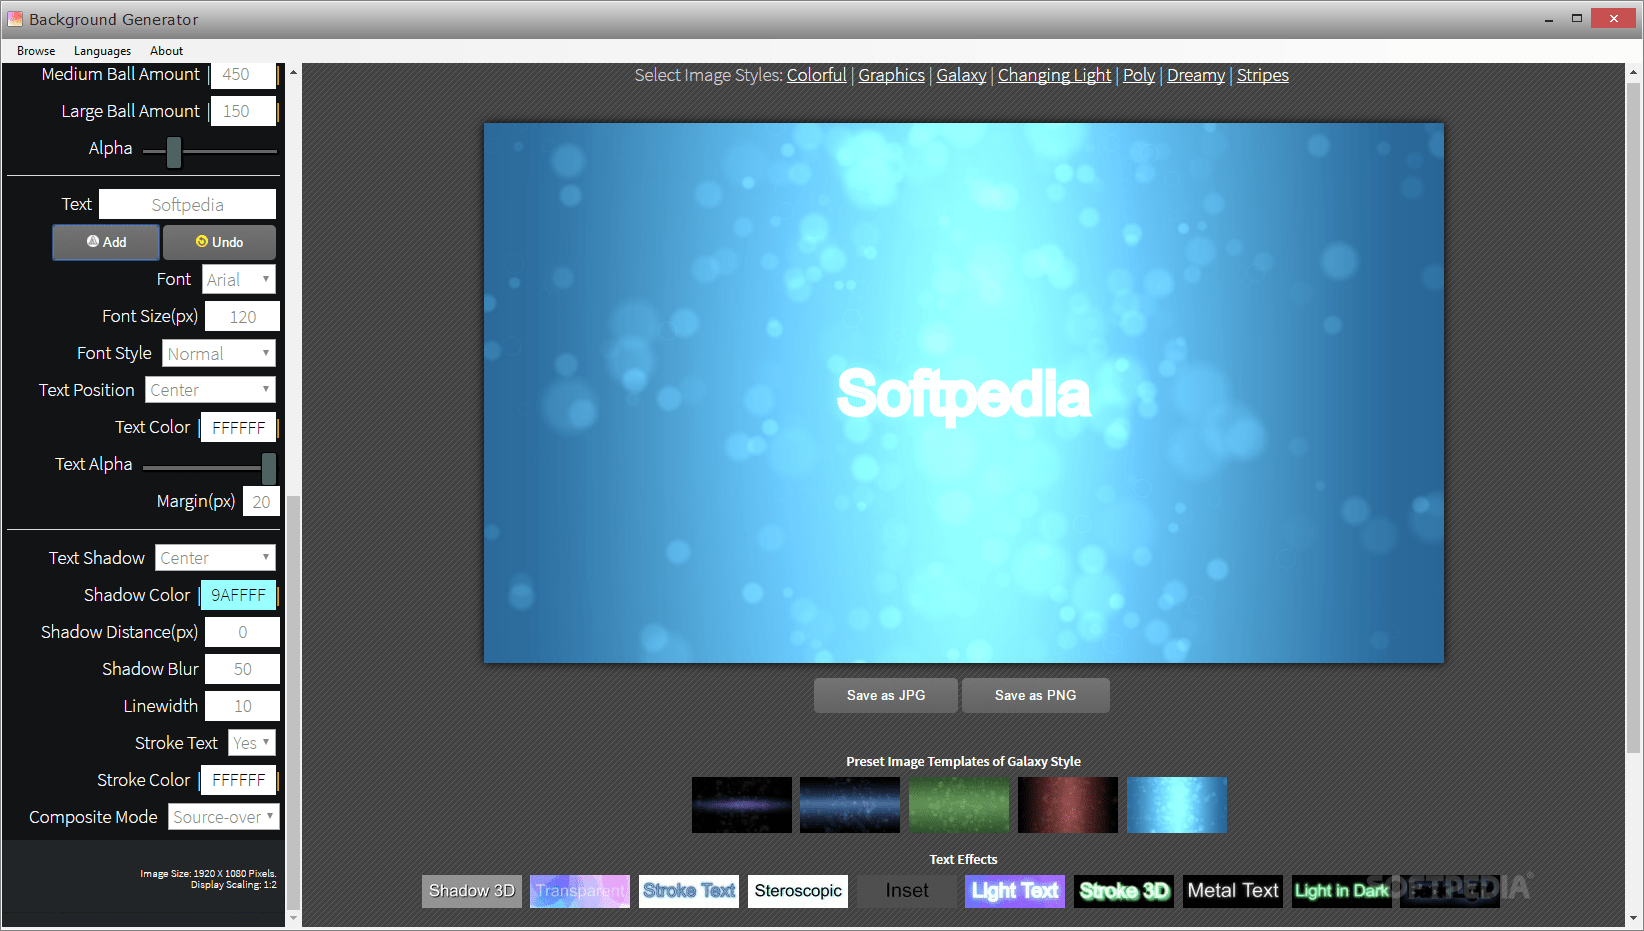Select the Poly image style

coord(1139,75)
